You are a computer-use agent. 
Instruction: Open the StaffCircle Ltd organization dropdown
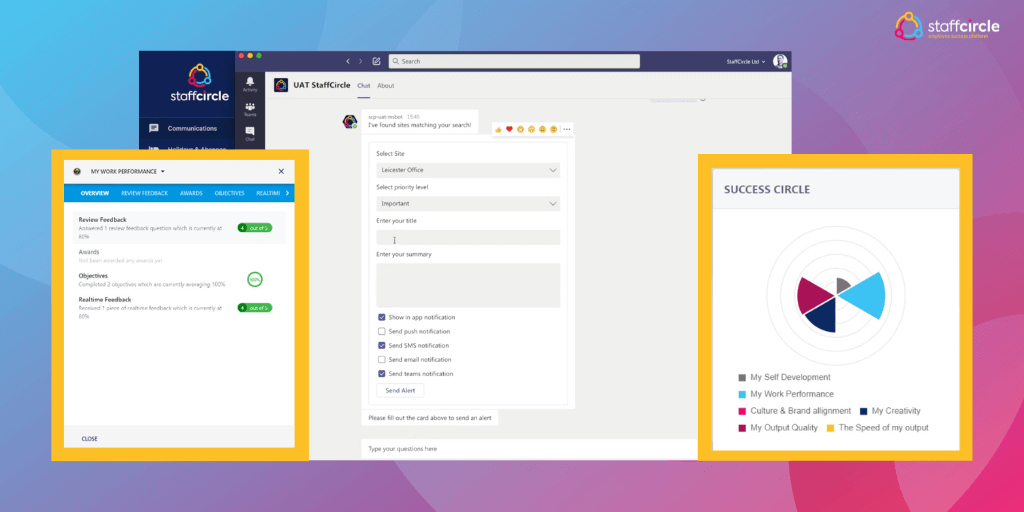[x=746, y=61]
